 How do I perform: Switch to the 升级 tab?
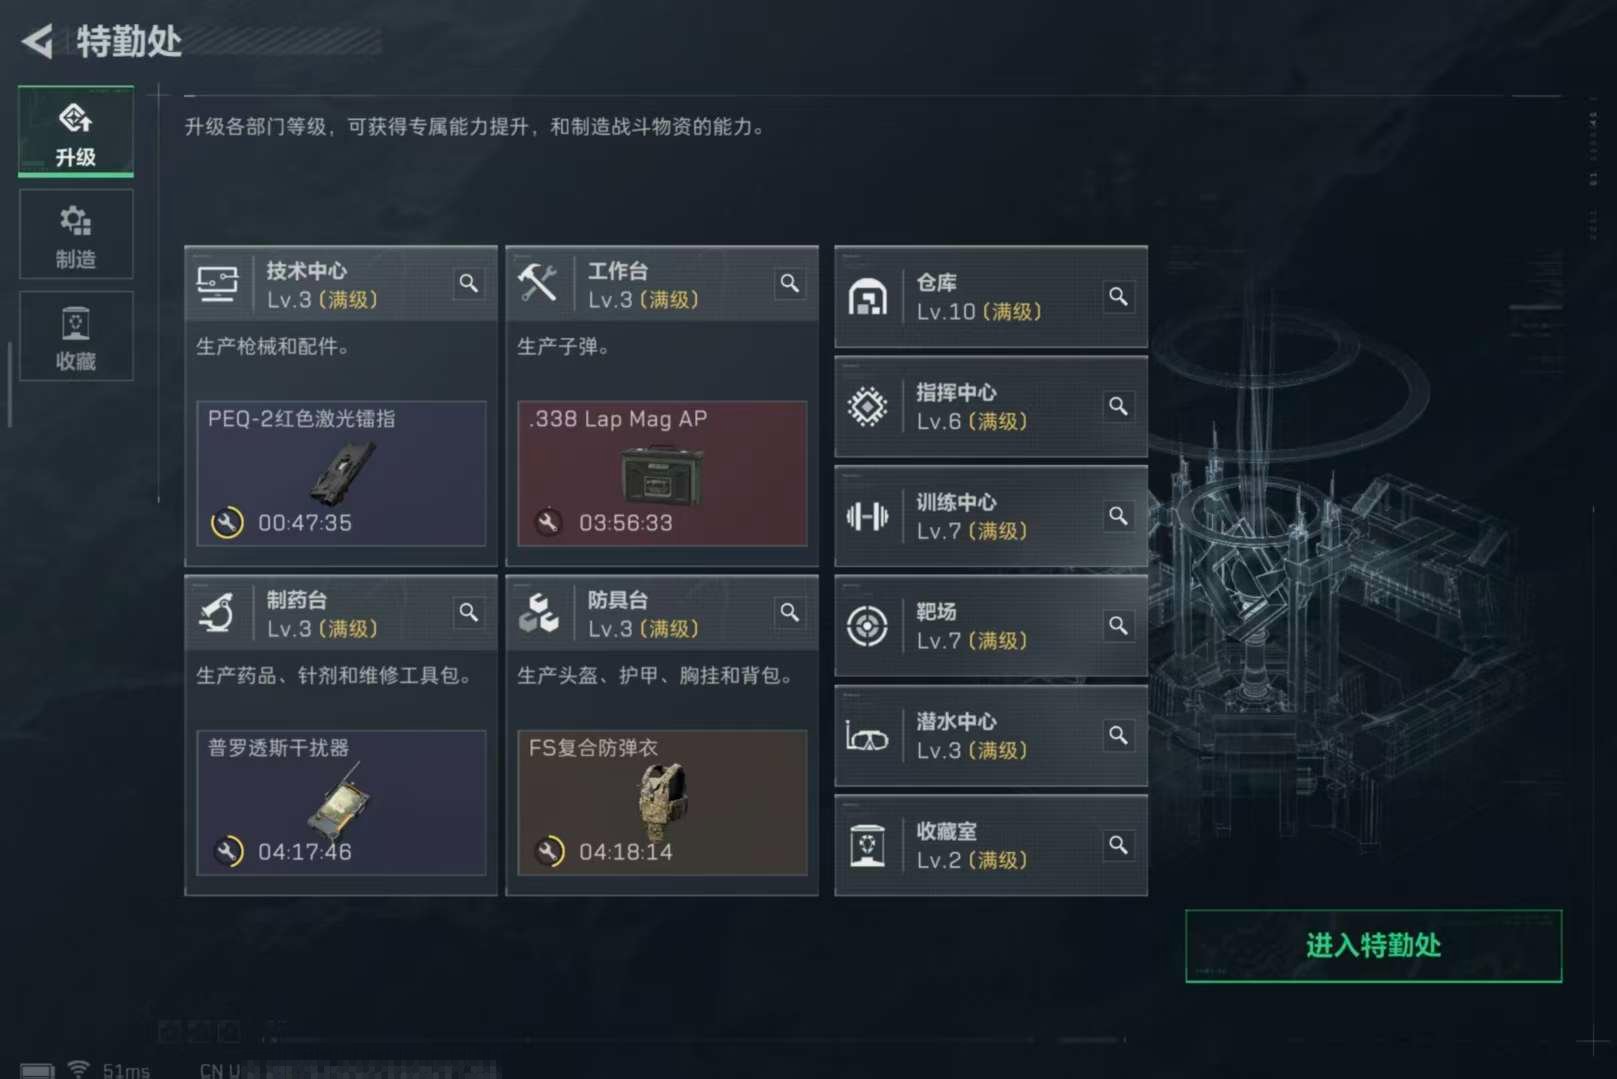tap(76, 132)
